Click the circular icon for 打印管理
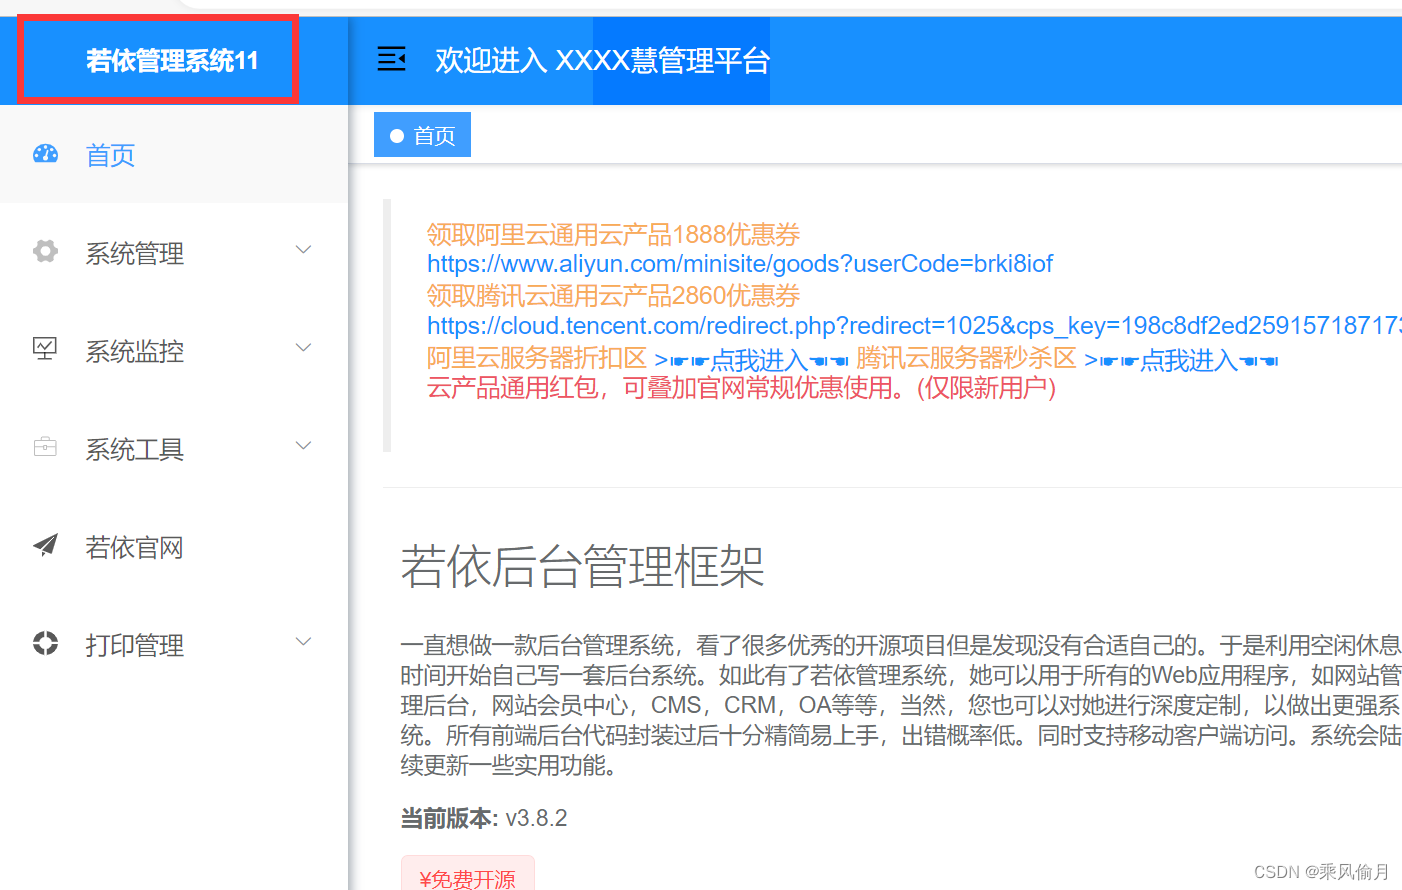The height and width of the screenshot is (890, 1402). pos(45,643)
